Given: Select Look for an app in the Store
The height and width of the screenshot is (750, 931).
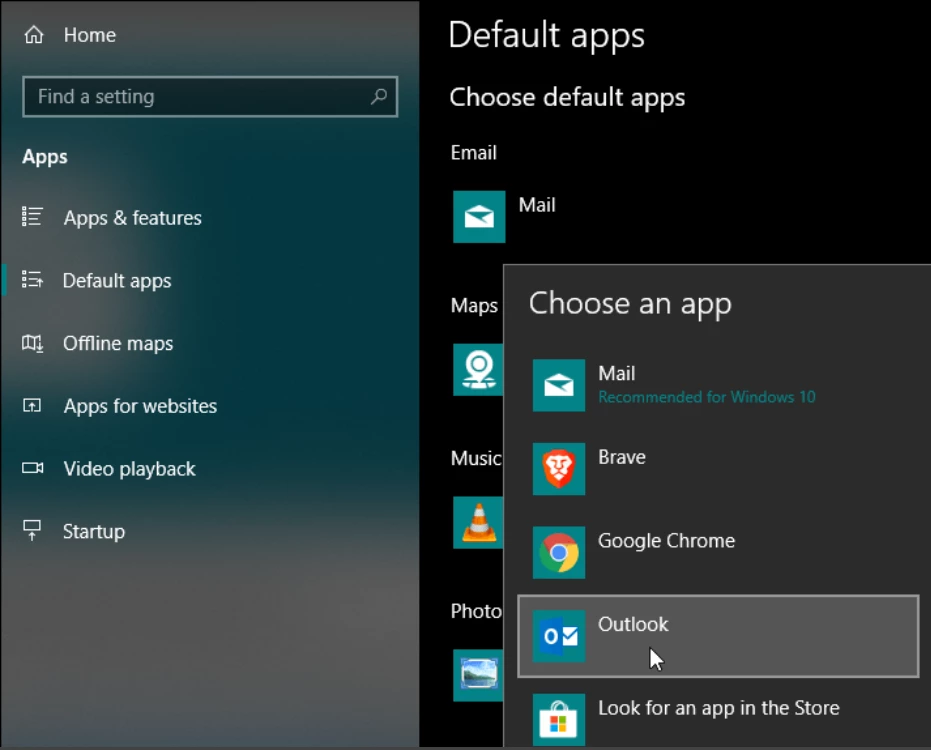Looking at the screenshot, I should coord(718,715).
